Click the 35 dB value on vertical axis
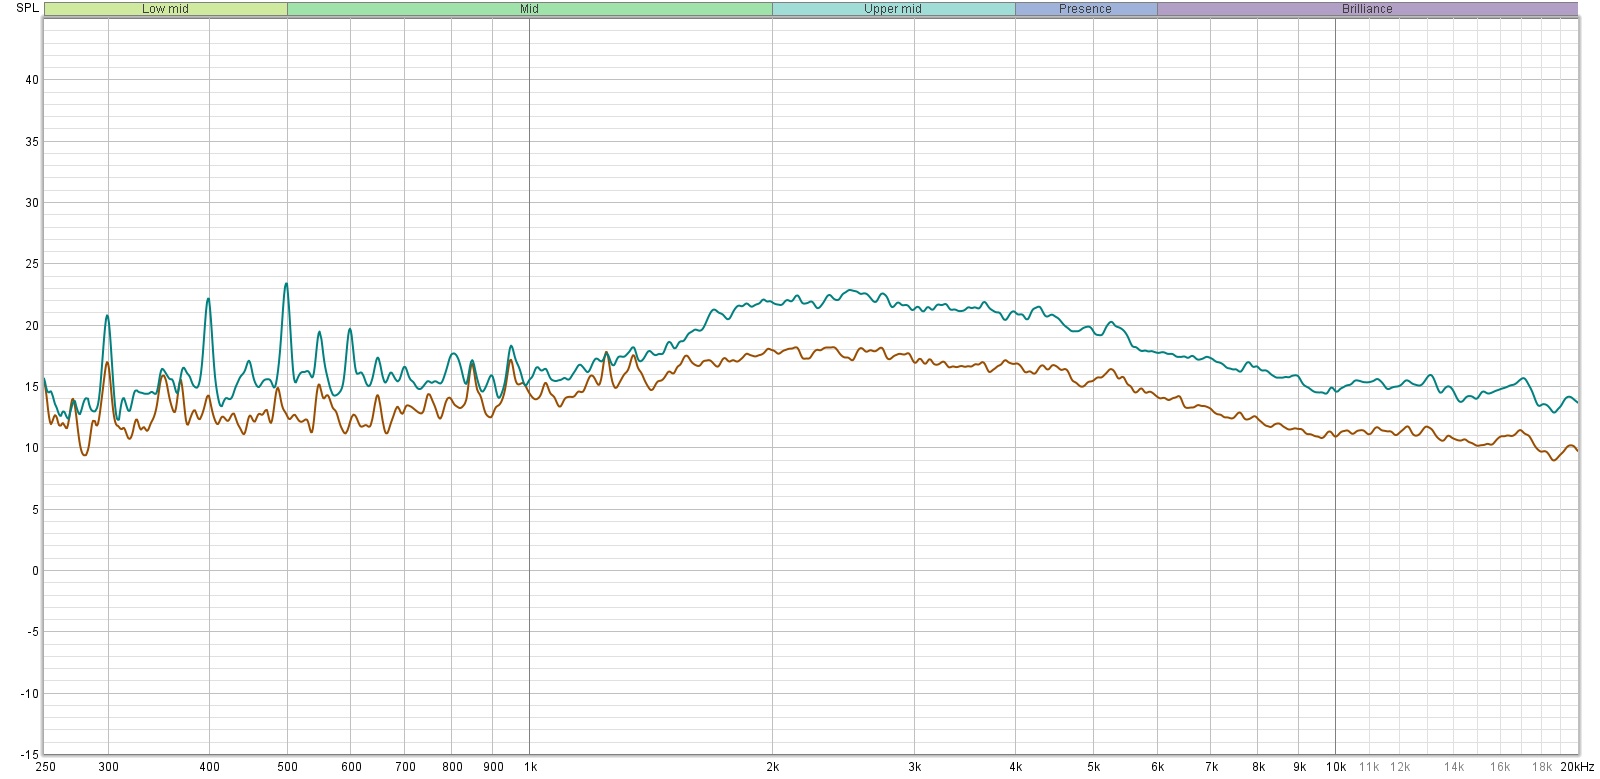This screenshot has width=1600, height=779. click(32, 142)
